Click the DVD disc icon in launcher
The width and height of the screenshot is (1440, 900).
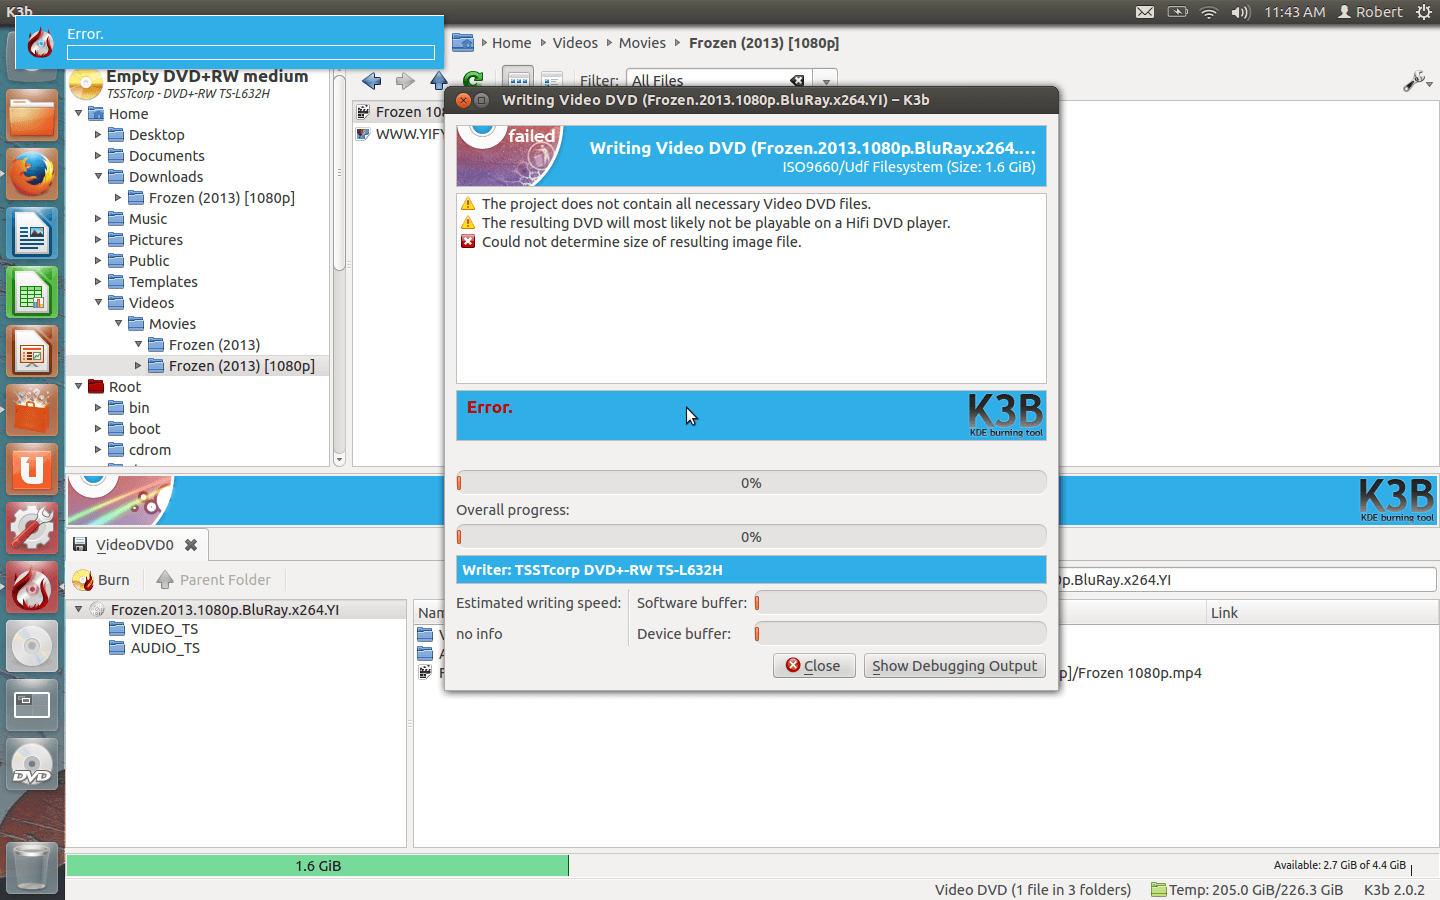[x=32, y=765]
